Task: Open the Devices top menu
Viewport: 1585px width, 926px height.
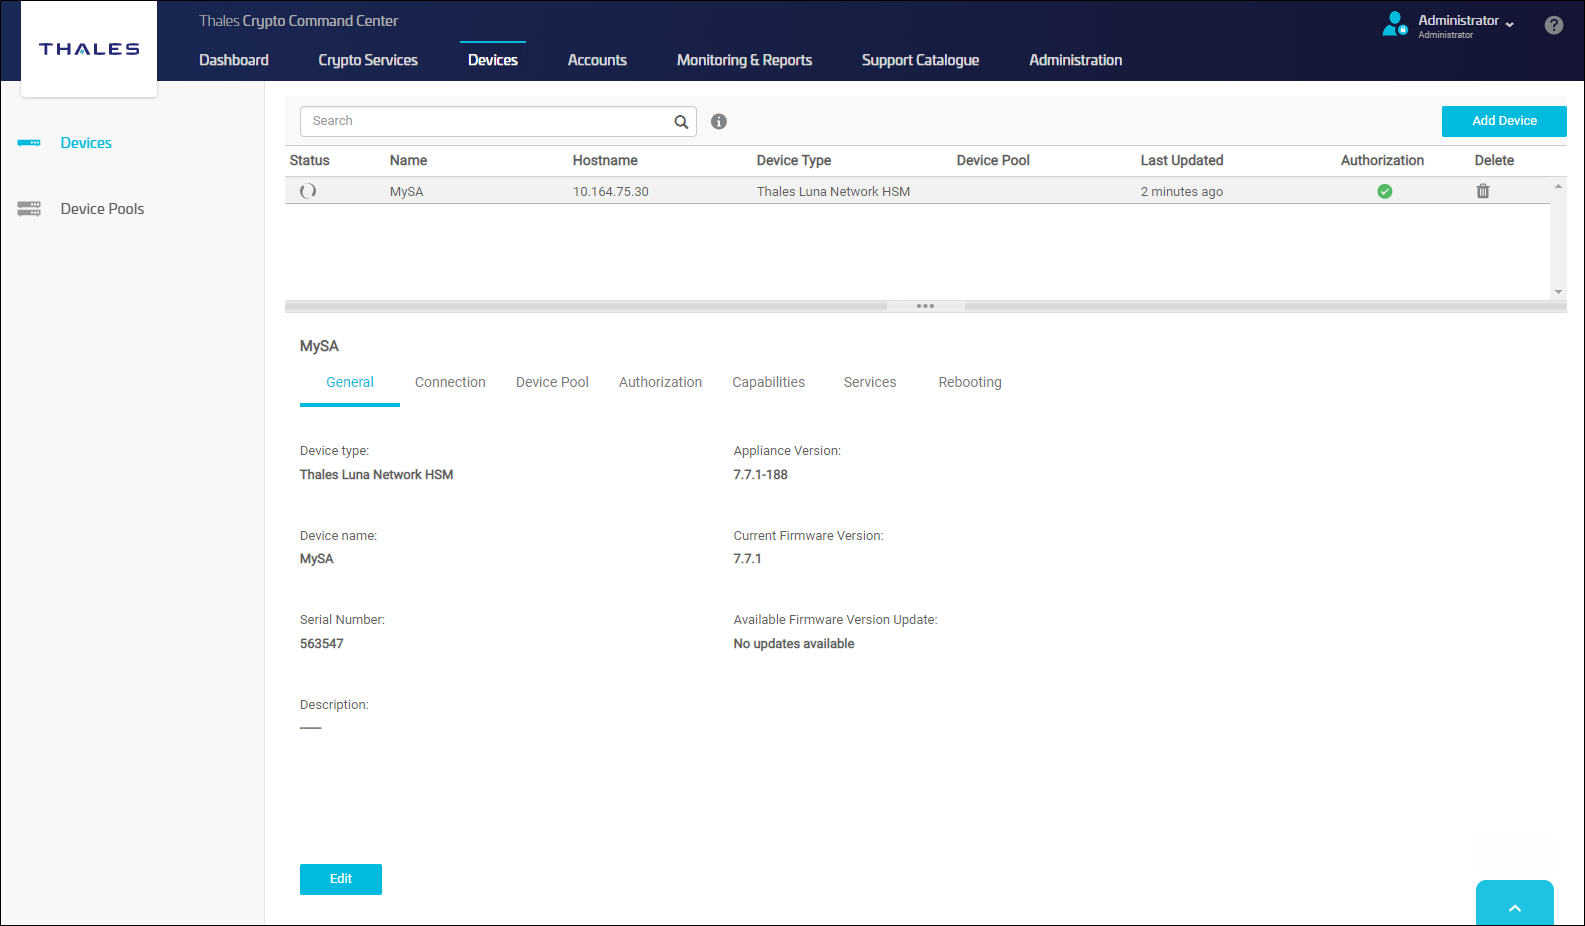Action: pyautogui.click(x=493, y=60)
